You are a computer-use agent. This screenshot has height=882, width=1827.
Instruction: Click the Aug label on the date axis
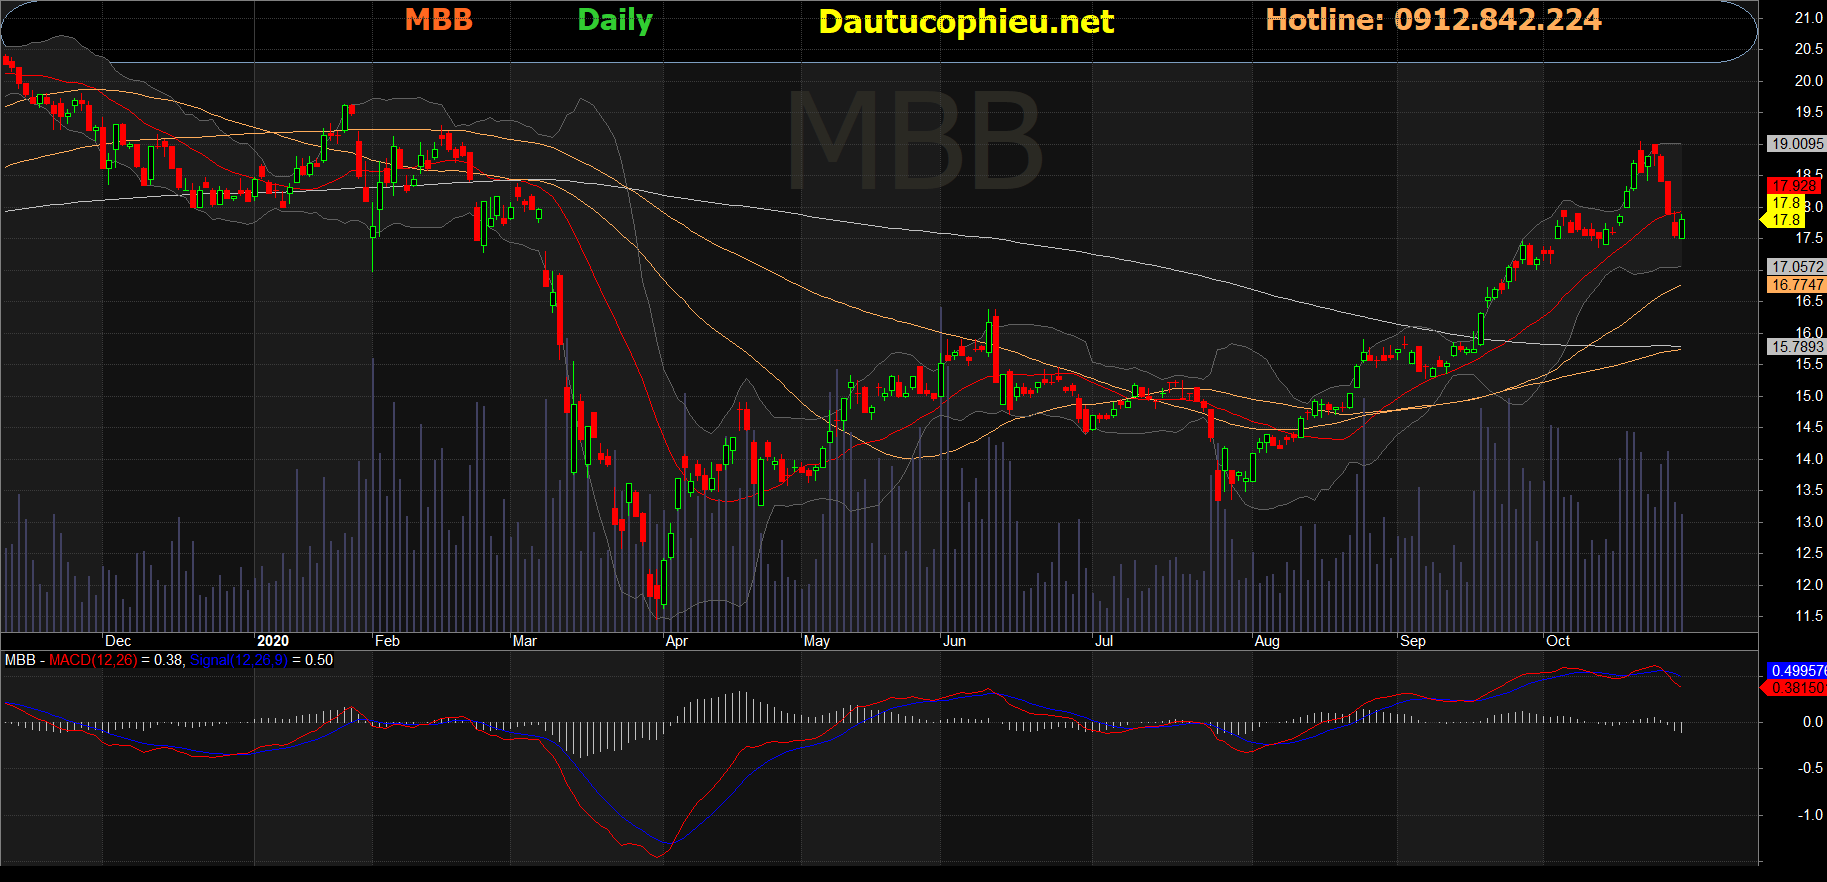[x=1267, y=641]
